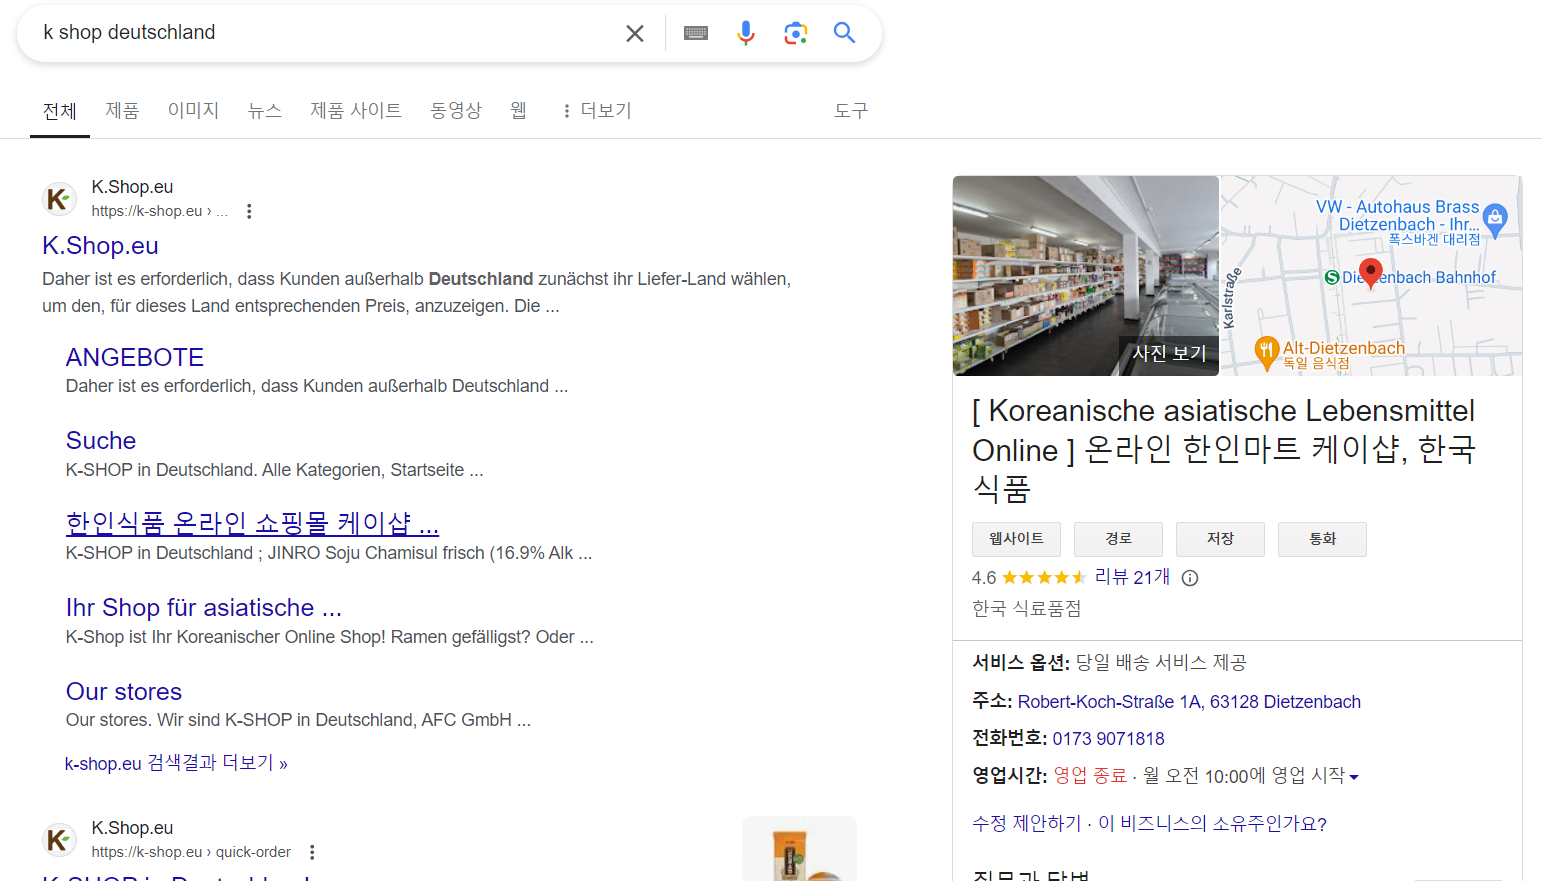The width and height of the screenshot is (1542, 881).
Task: Open the 리뷰 21개 reviews link
Action: [x=1132, y=577]
